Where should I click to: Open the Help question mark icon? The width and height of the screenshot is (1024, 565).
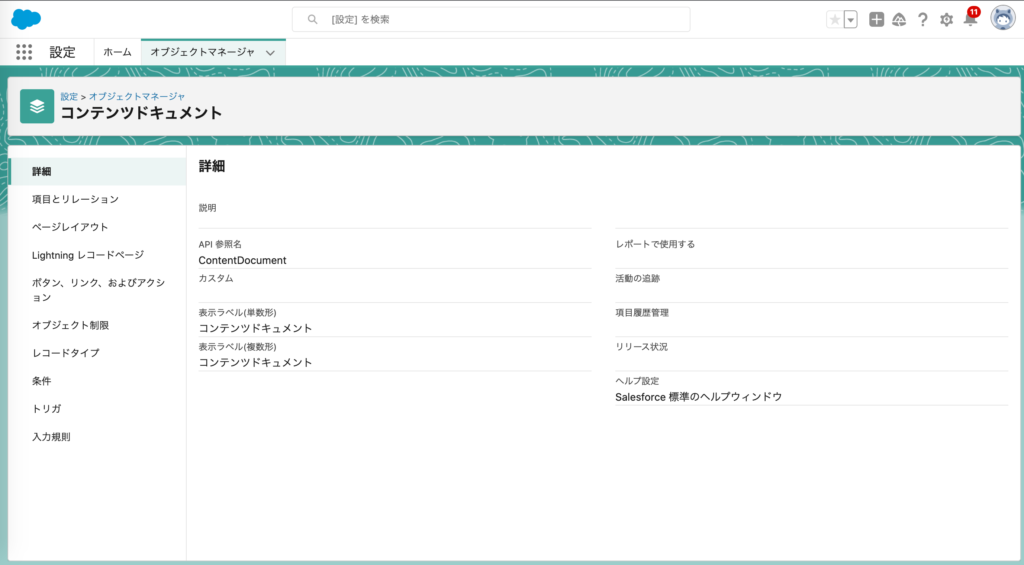point(923,19)
